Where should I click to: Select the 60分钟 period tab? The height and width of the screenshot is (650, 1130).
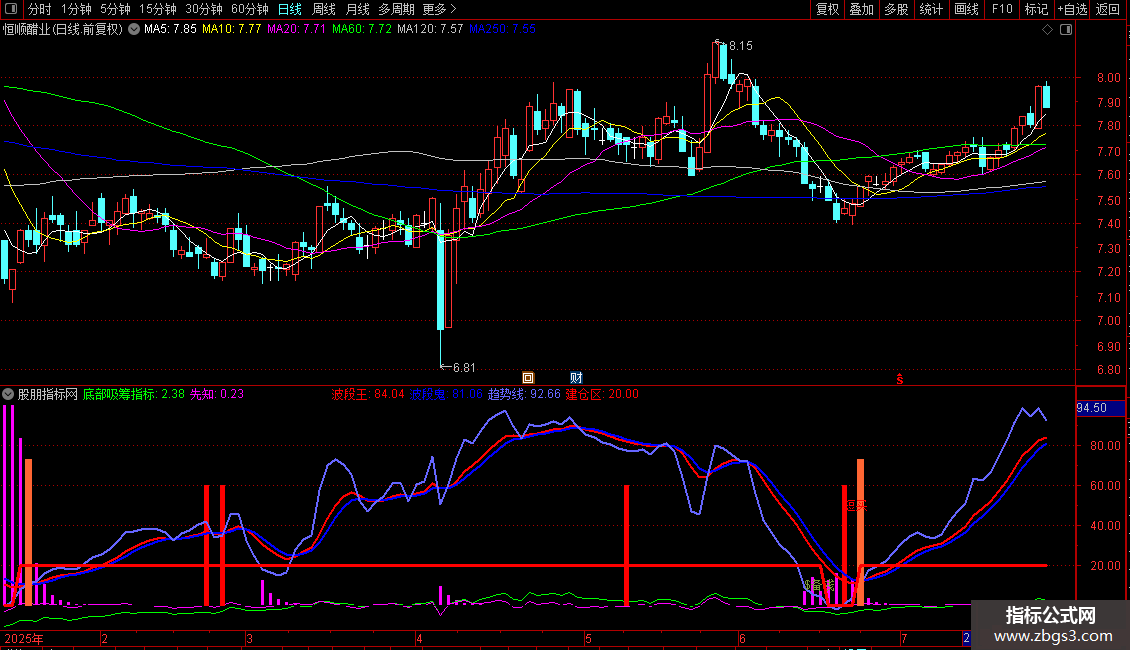click(250, 9)
